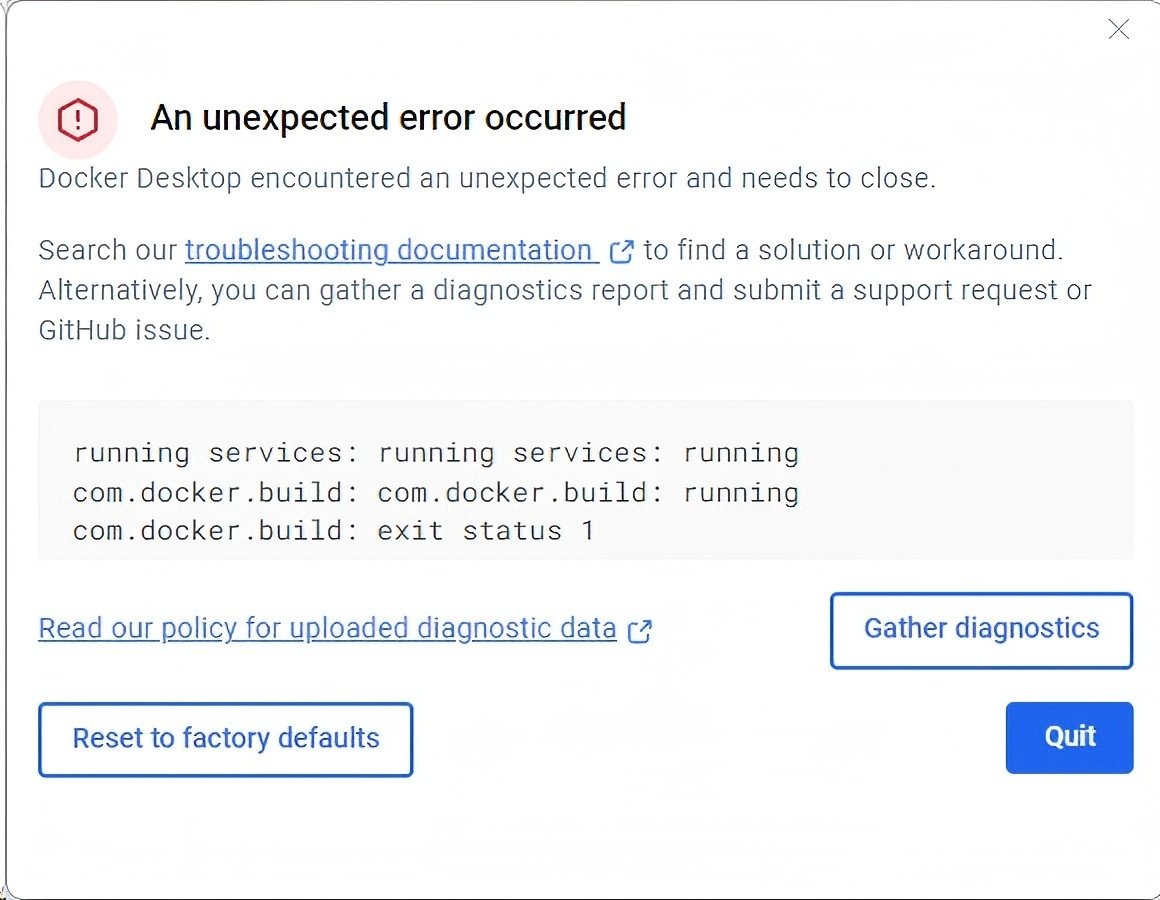Click "Docker Desktop encountered an unexpected error" sentence

click(486, 179)
